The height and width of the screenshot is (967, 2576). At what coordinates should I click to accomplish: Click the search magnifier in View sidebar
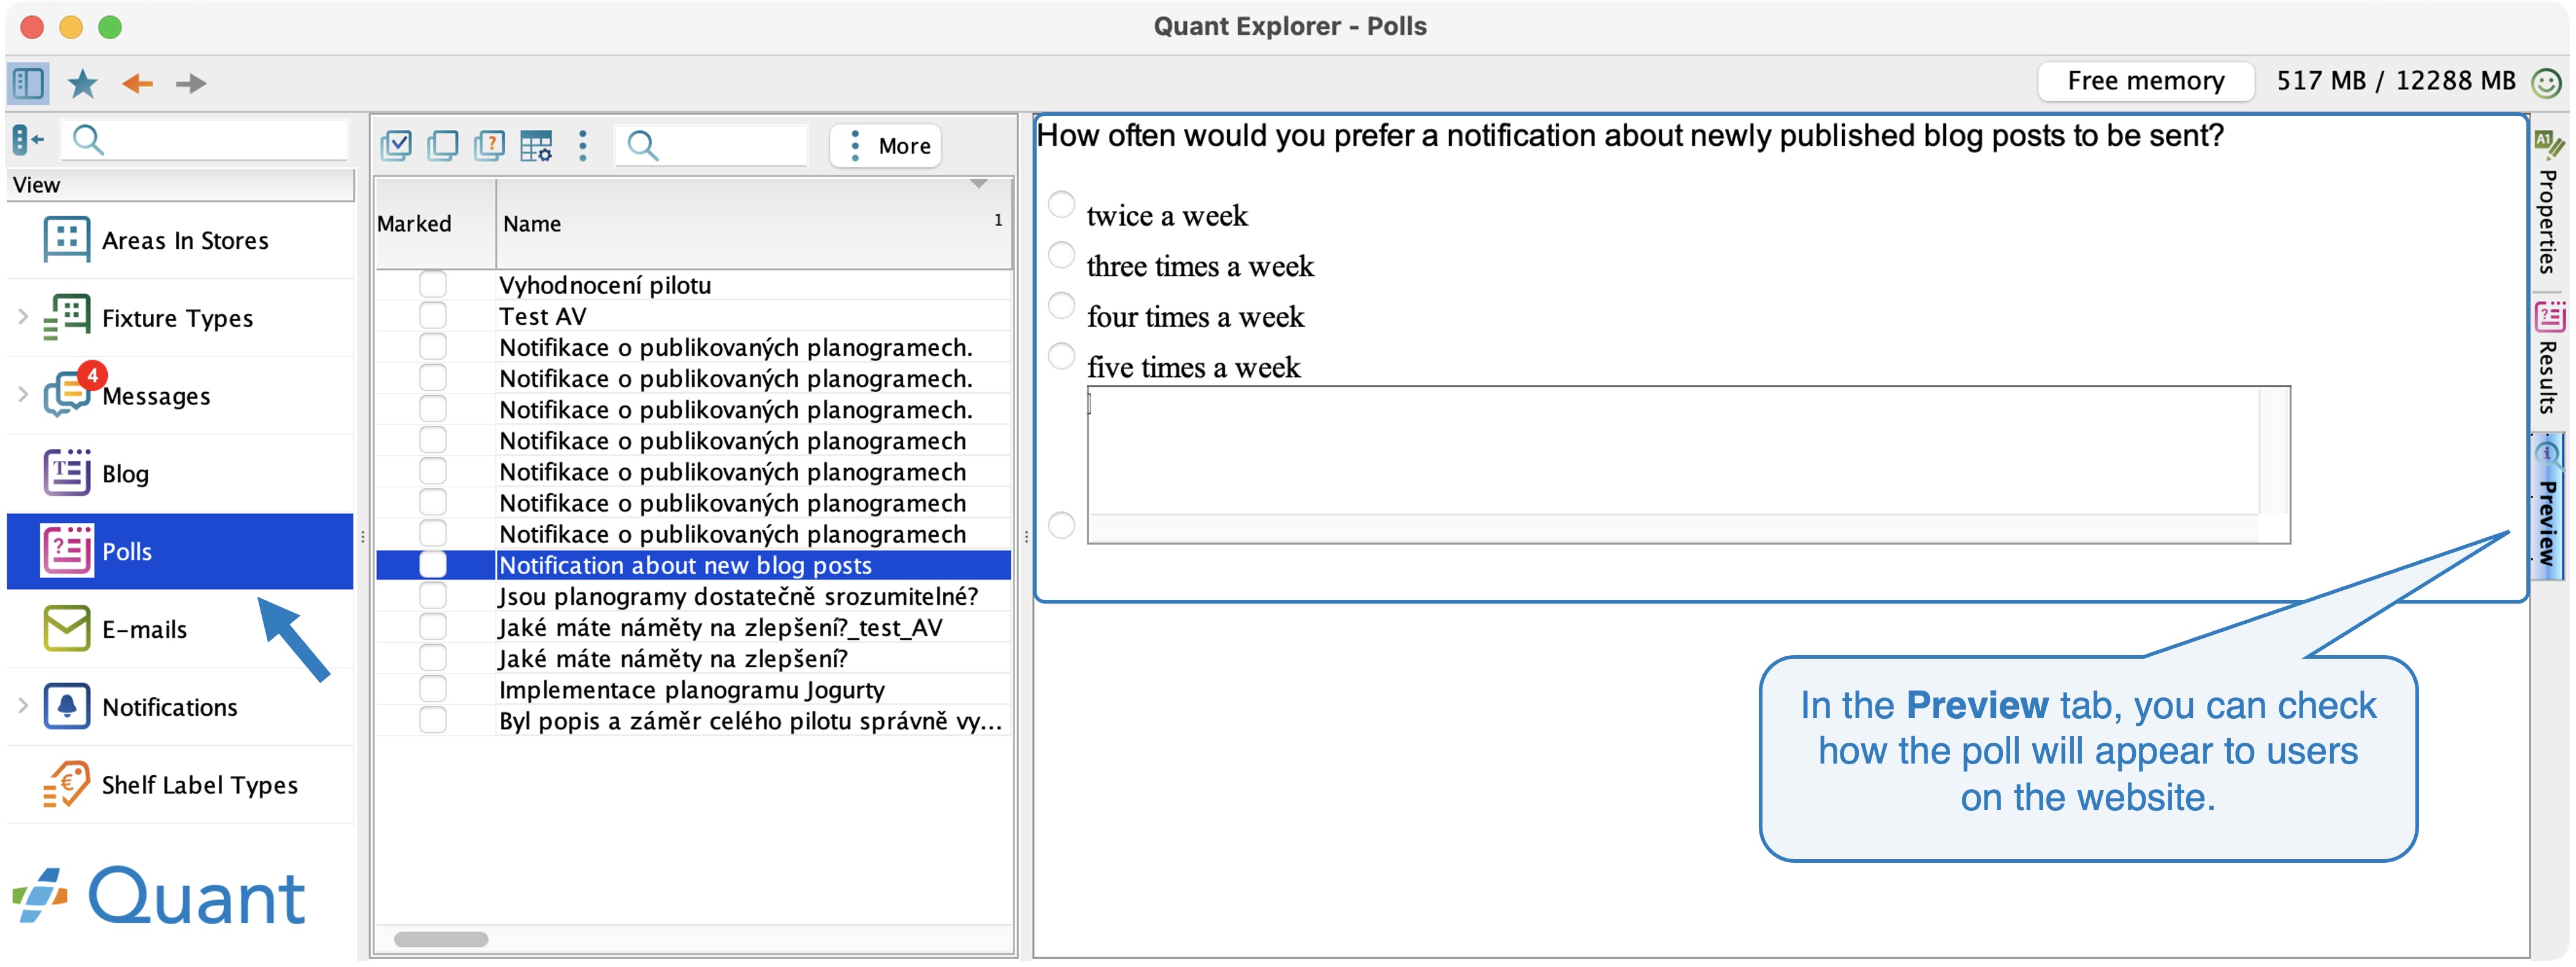pyautogui.click(x=88, y=140)
